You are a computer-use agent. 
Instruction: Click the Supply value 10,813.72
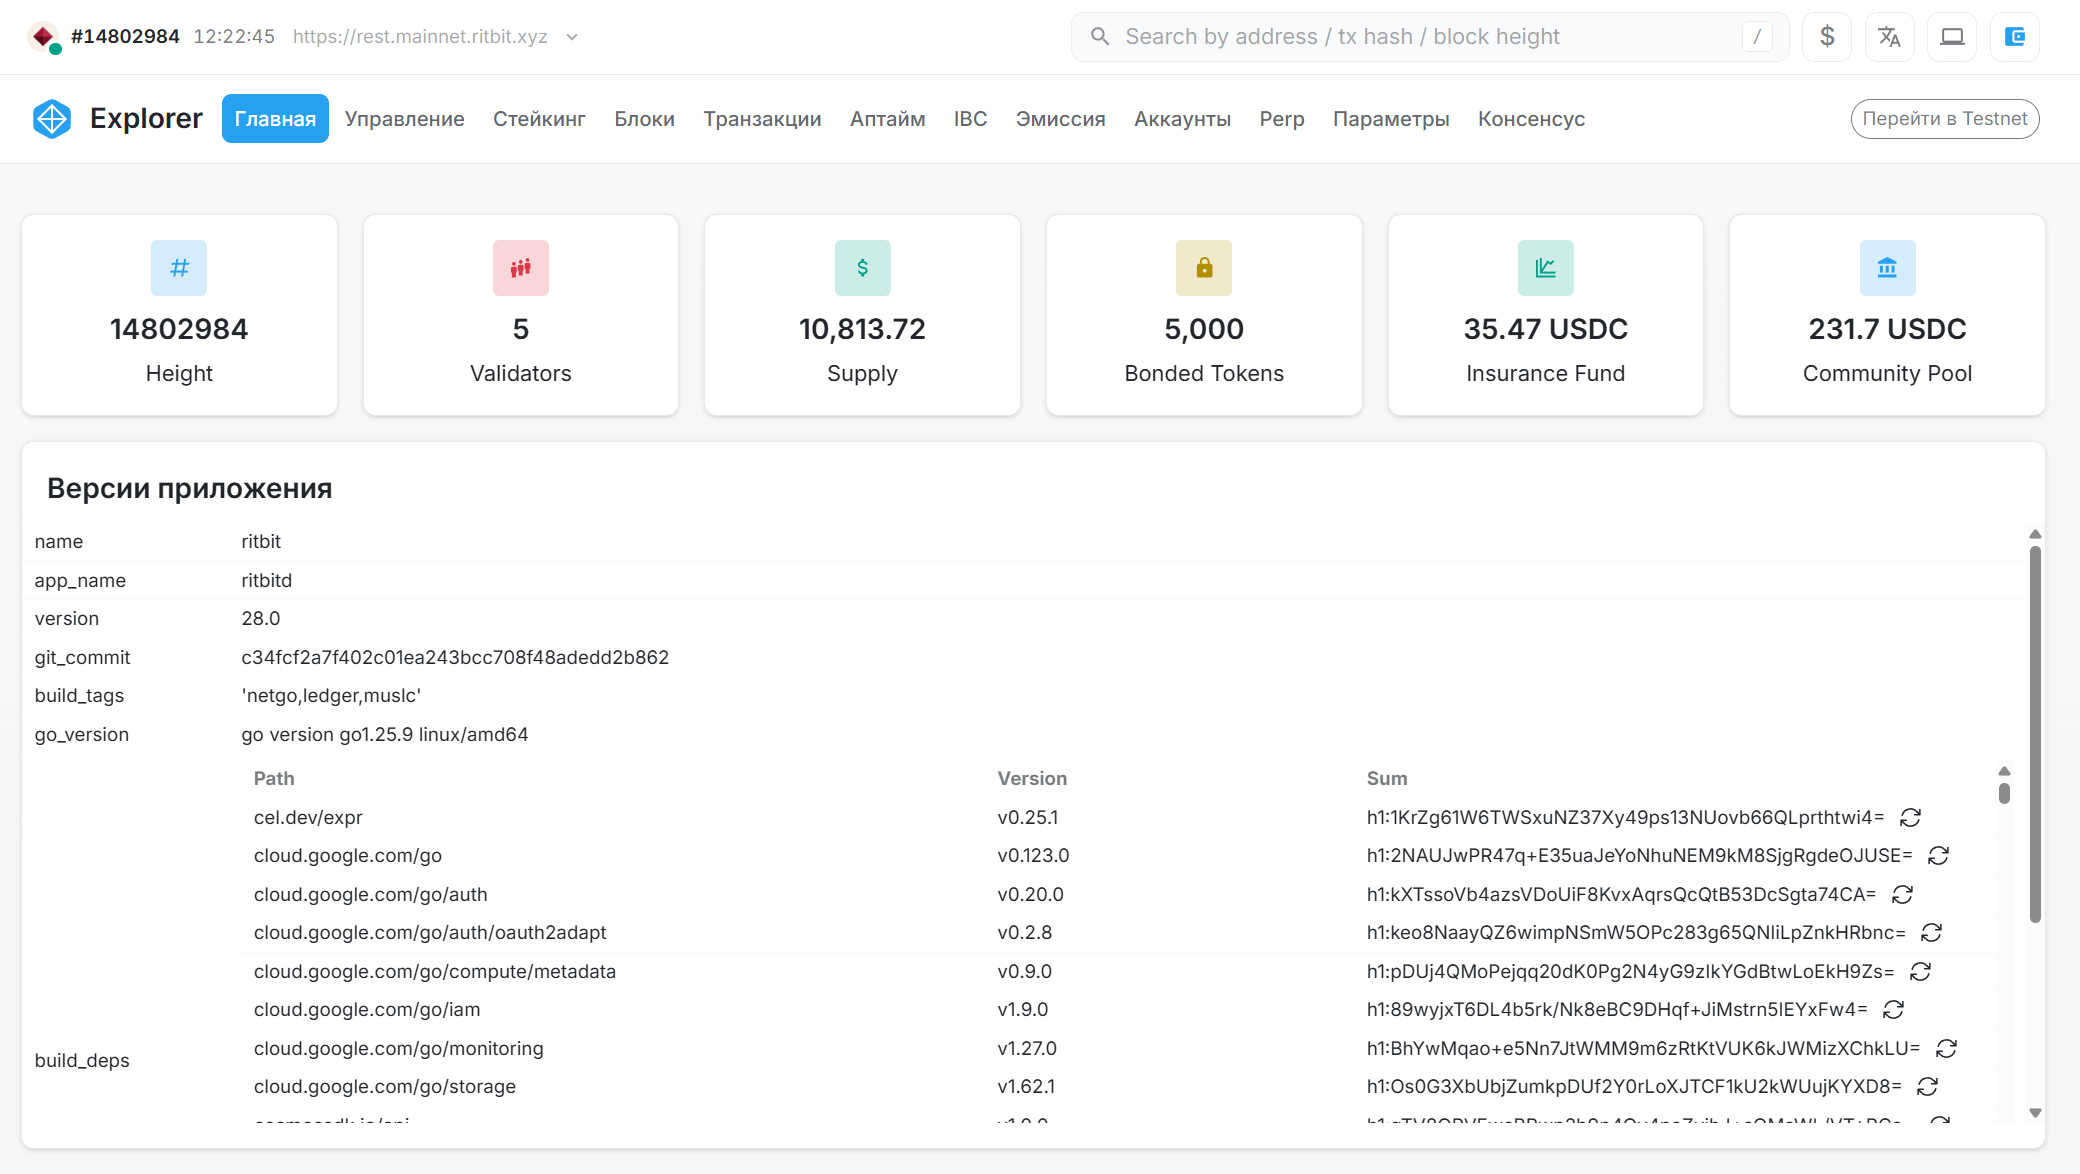point(862,329)
